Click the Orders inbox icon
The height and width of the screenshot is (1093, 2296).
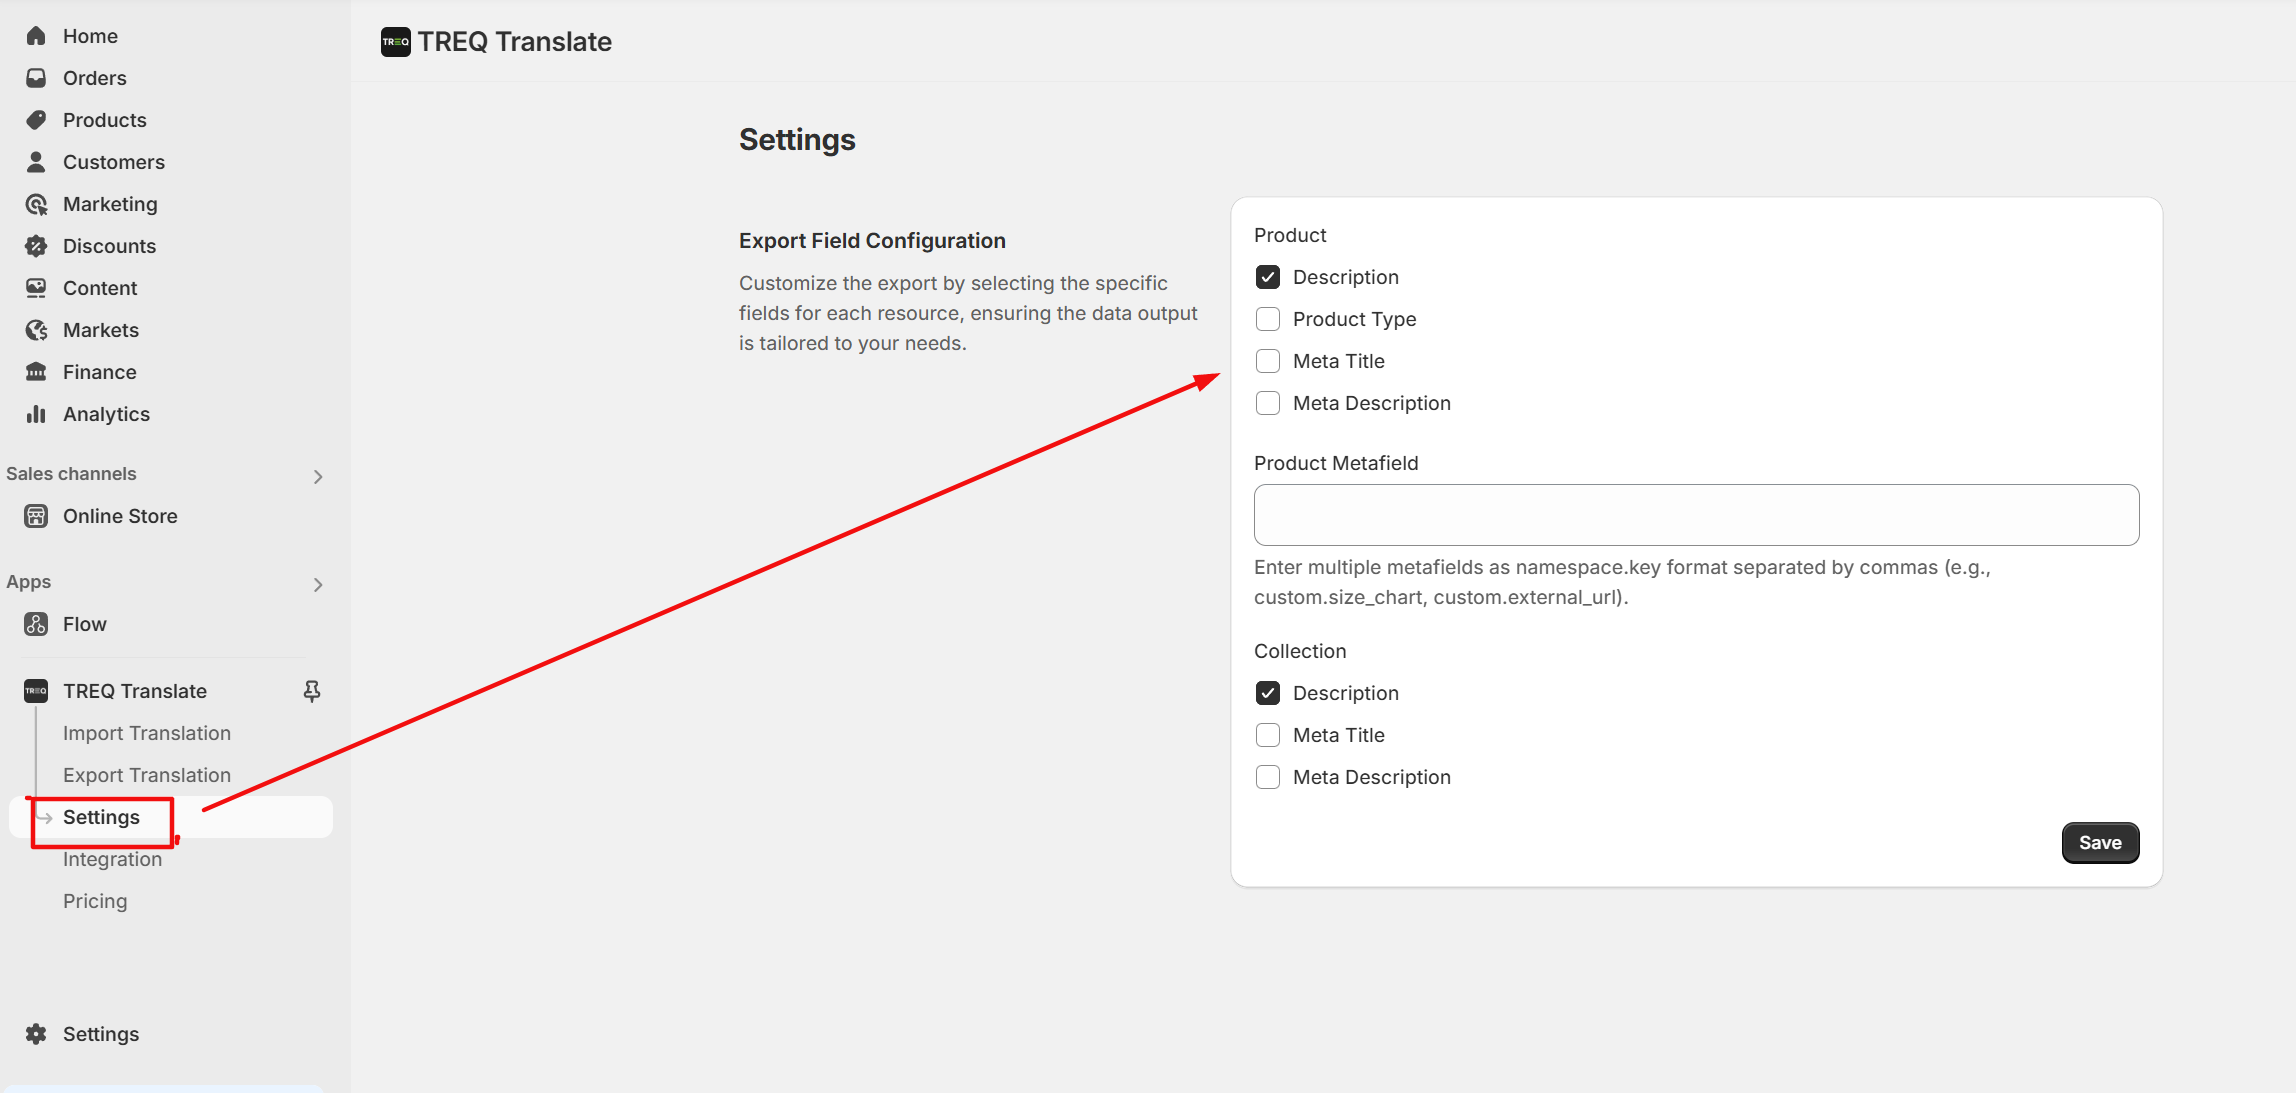36,78
